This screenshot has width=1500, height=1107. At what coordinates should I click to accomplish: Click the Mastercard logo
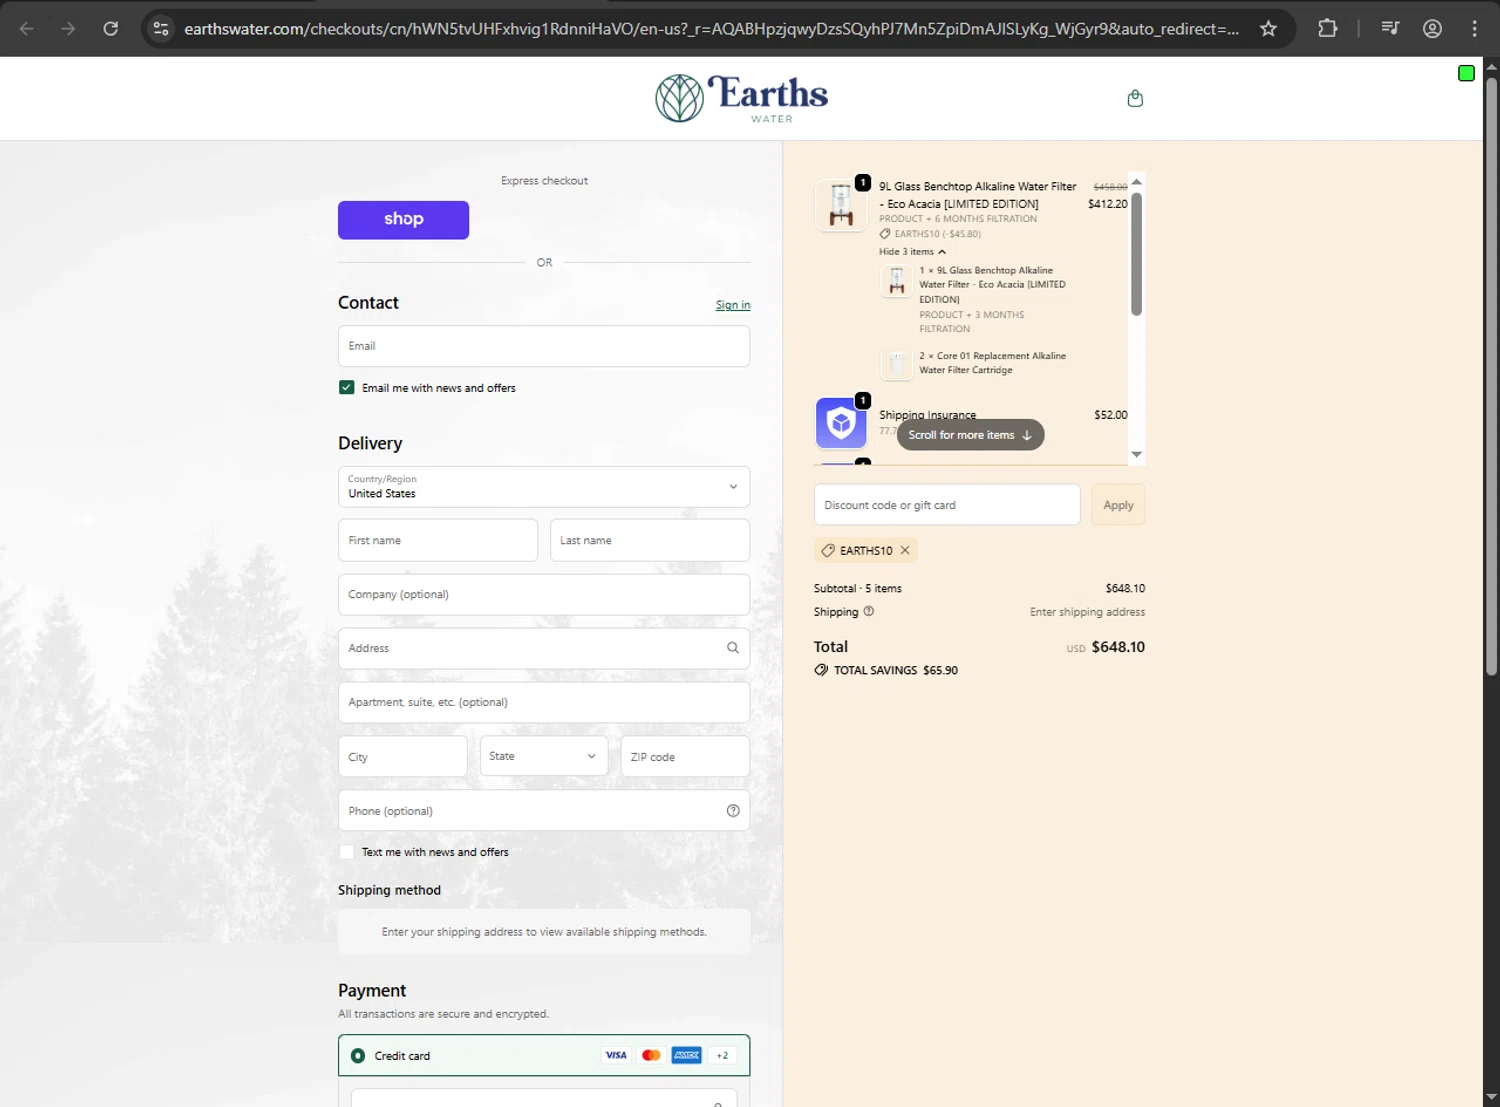651,1055
